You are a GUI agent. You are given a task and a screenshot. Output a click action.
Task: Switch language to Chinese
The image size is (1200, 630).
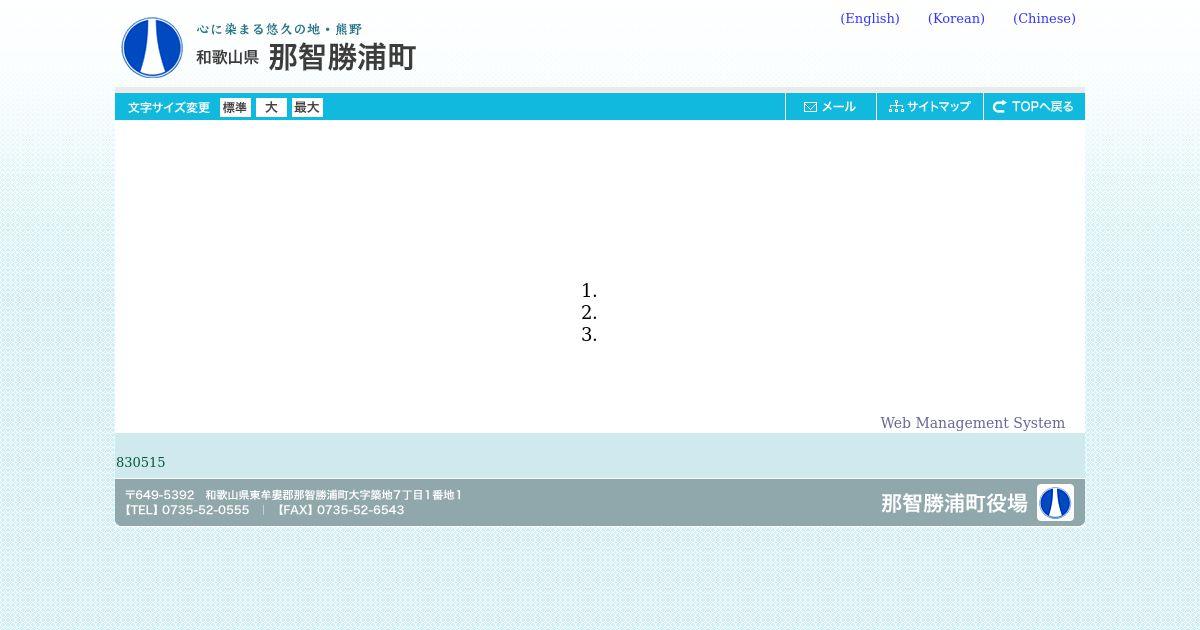(1044, 19)
